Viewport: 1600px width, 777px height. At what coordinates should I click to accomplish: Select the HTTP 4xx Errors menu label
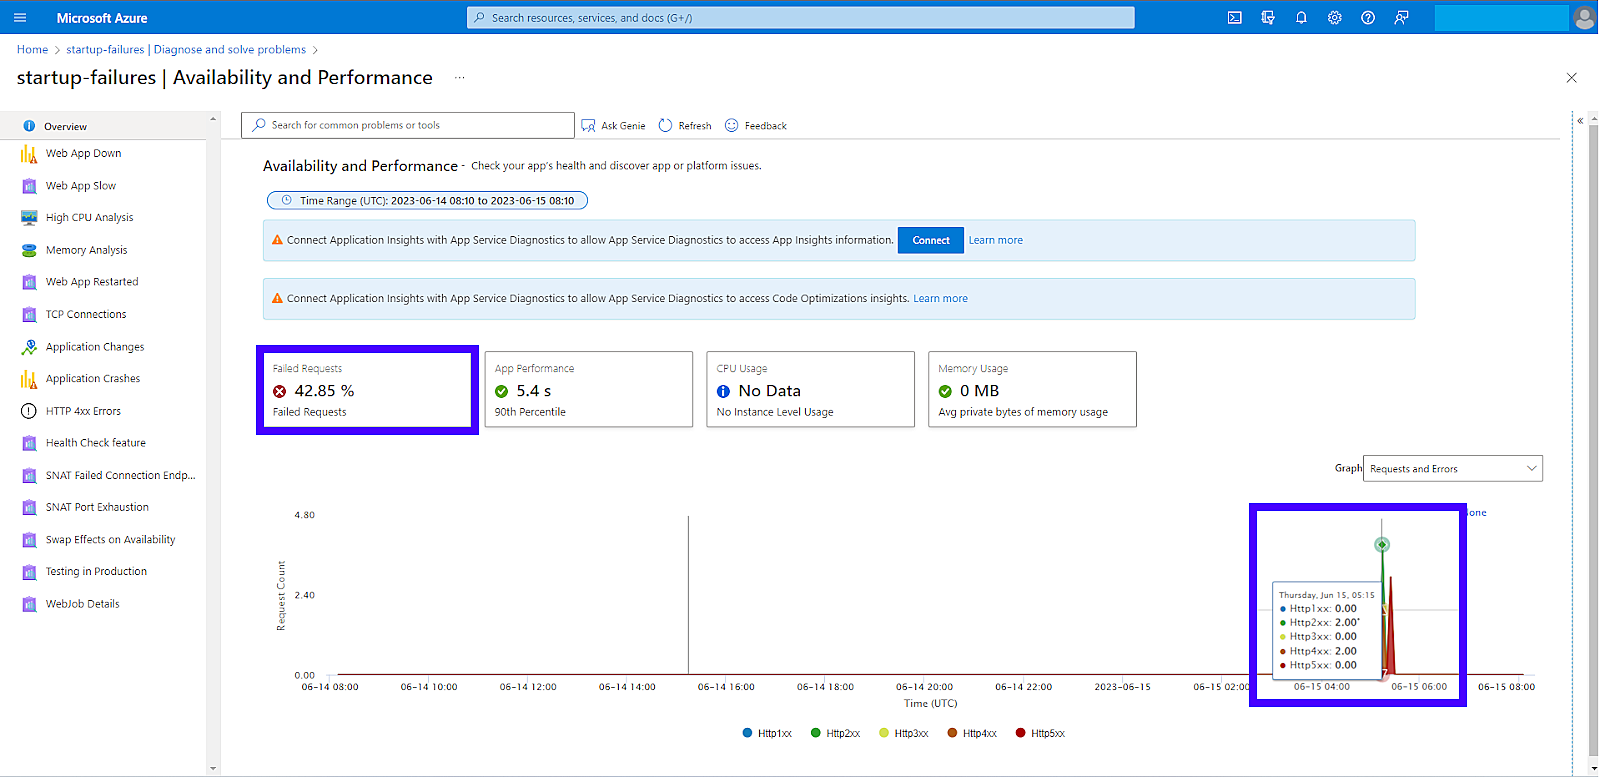pos(83,412)
